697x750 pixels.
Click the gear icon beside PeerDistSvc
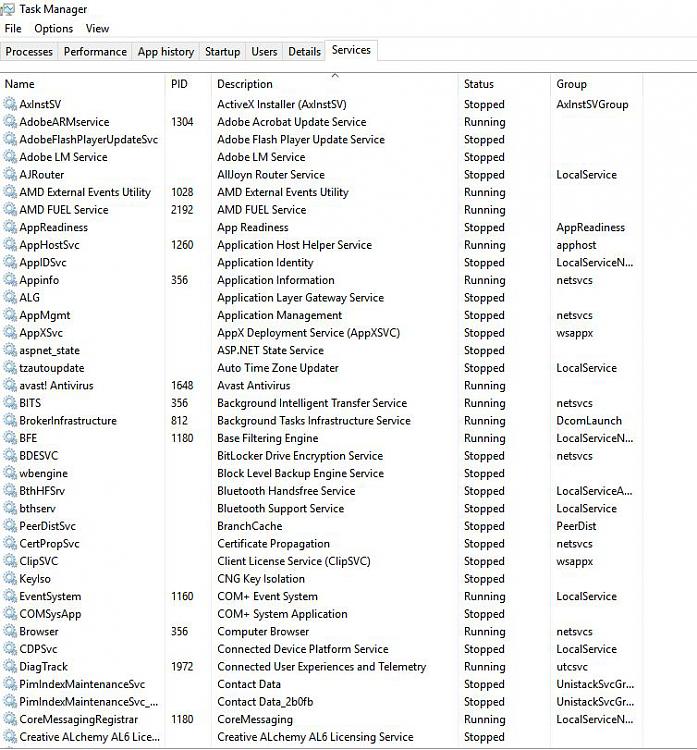10,526
